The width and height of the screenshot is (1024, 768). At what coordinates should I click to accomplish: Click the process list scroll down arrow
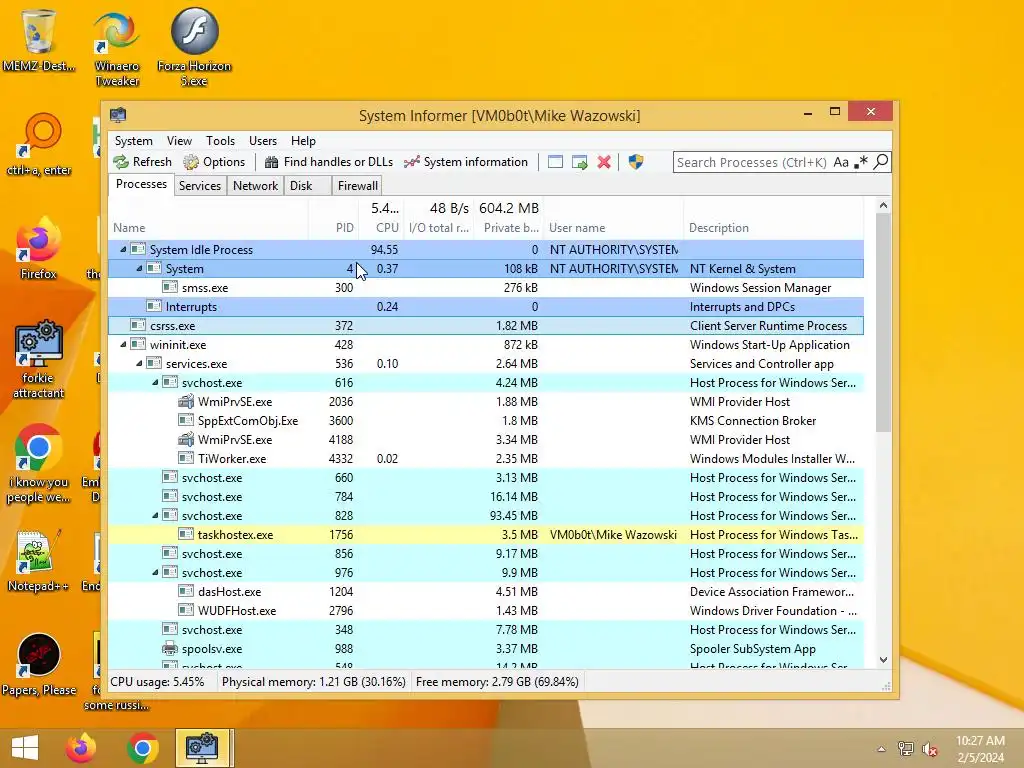coord(883,660)
